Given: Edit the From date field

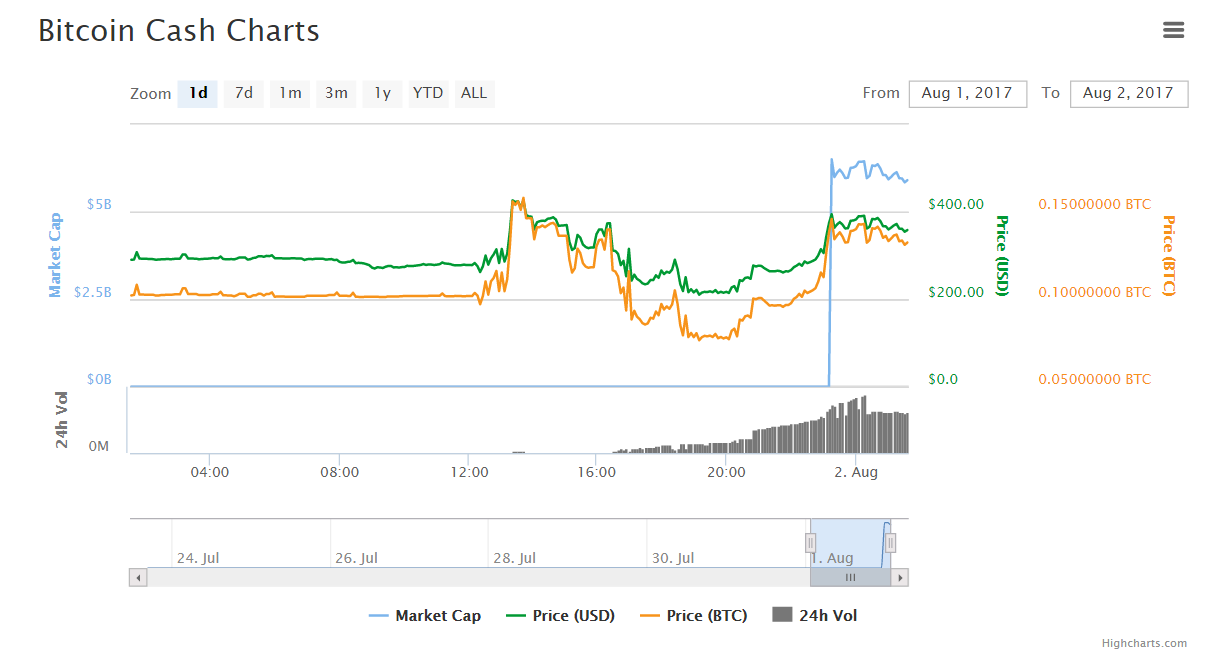Looking at the screenshot, I should click(967, 93).
